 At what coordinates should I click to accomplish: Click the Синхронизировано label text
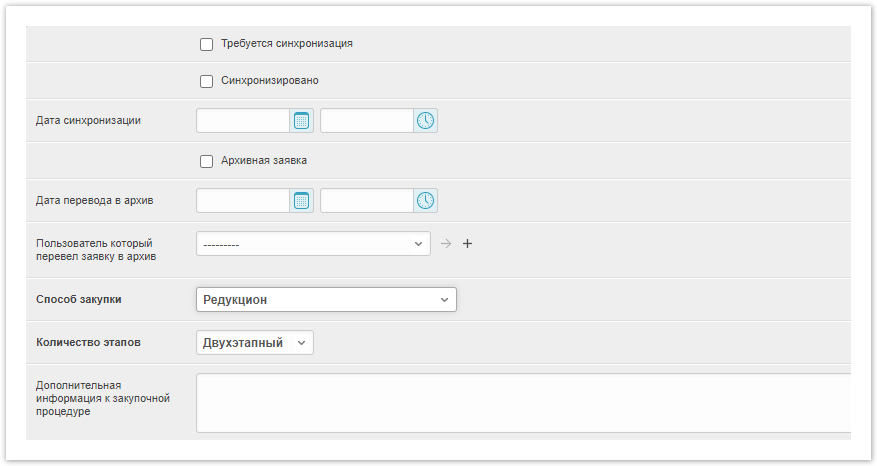tap(270, 81)
